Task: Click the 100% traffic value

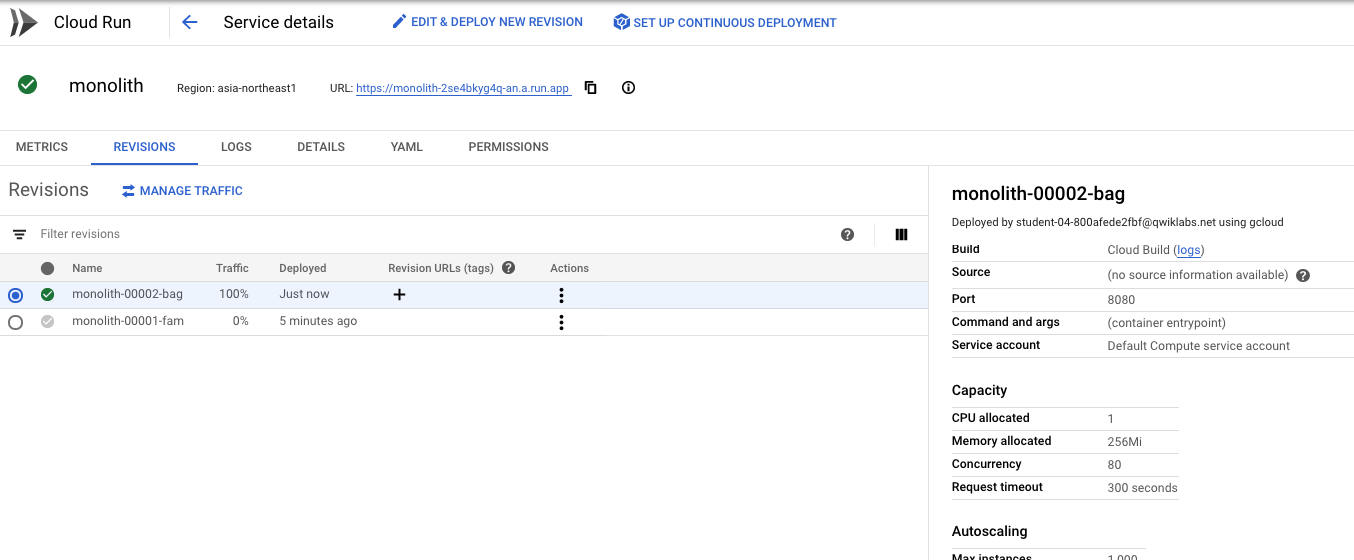Action: click(x=234, y=294)
